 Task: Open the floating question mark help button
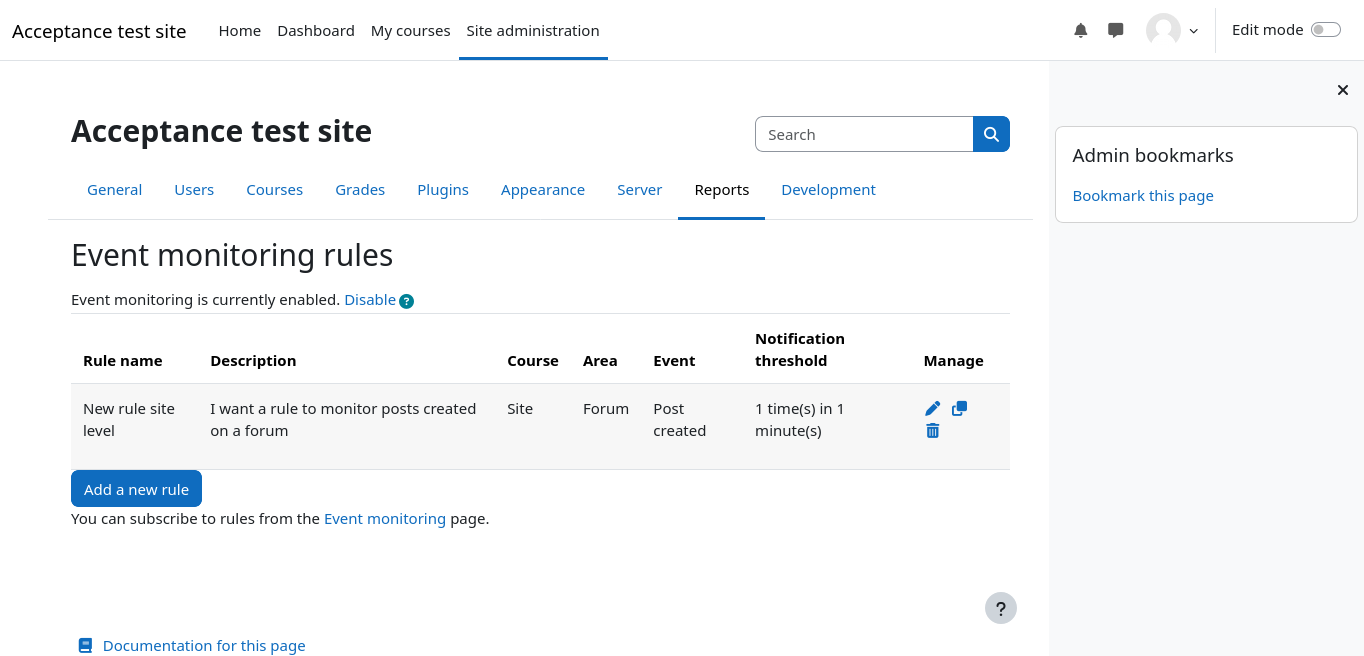tap(1000, 608)
